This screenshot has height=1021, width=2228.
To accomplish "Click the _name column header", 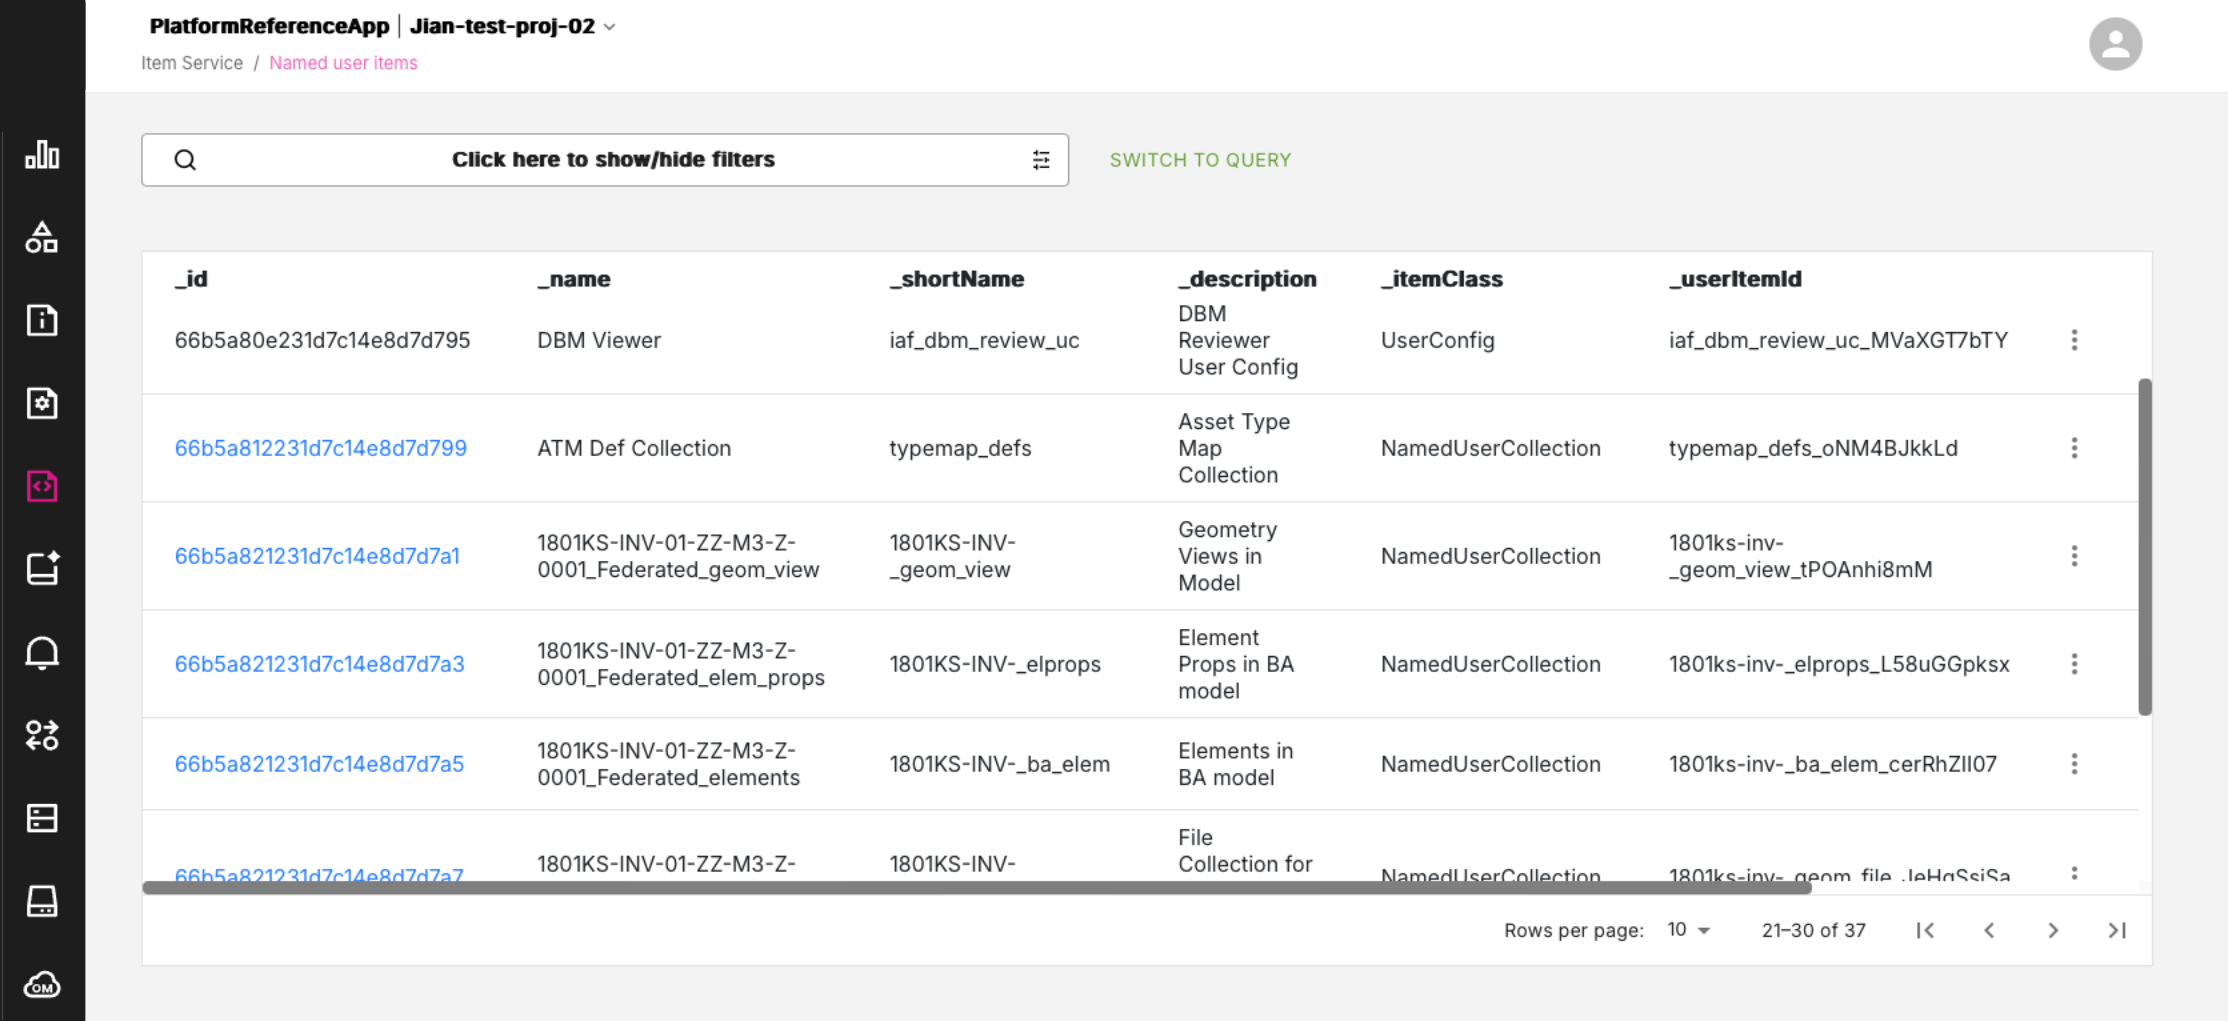I will 574,279.
